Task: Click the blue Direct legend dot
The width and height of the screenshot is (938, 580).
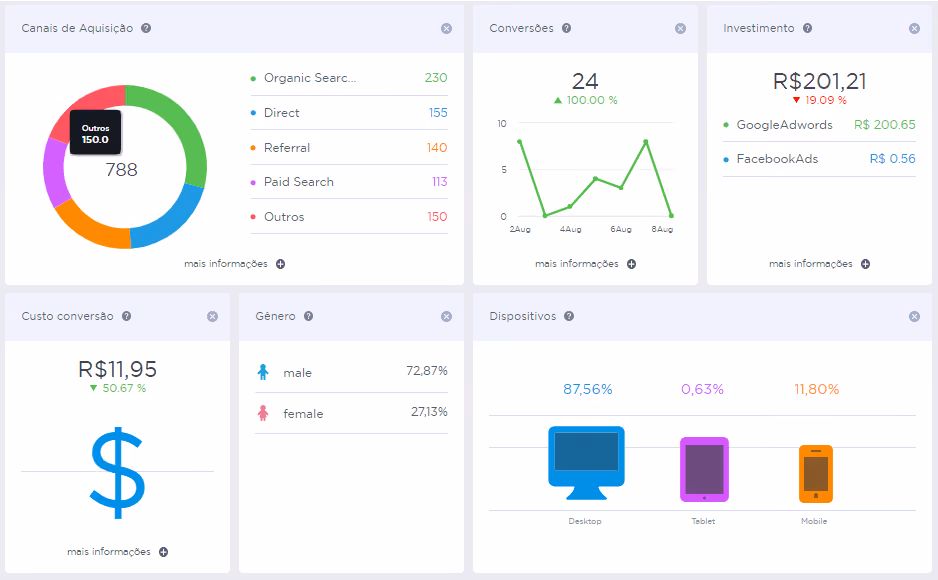Action: pyautogui.click(x=253, y=113)
